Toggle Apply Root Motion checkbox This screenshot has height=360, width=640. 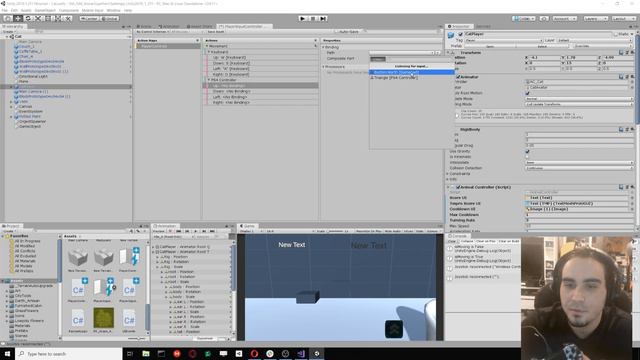click(x=527, y=93)
